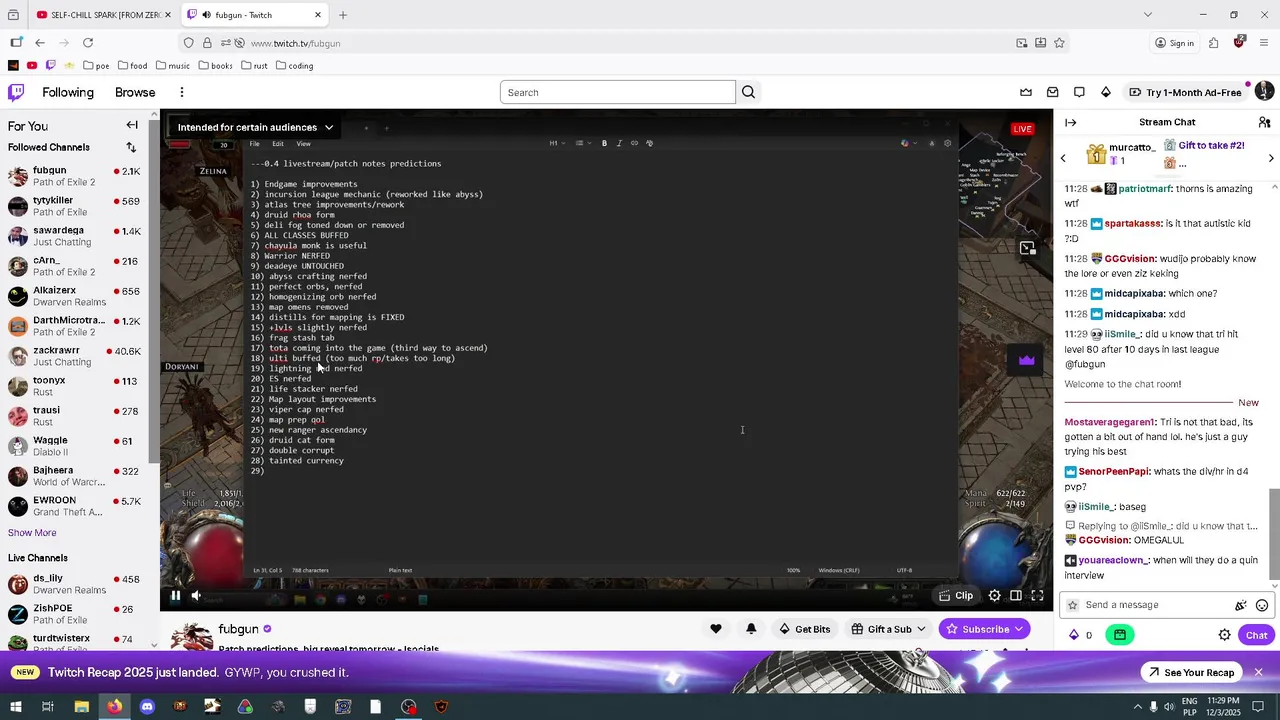The width and height of the screenshot is (1280, 720).
Task: Reload the page
Action: 88,43
